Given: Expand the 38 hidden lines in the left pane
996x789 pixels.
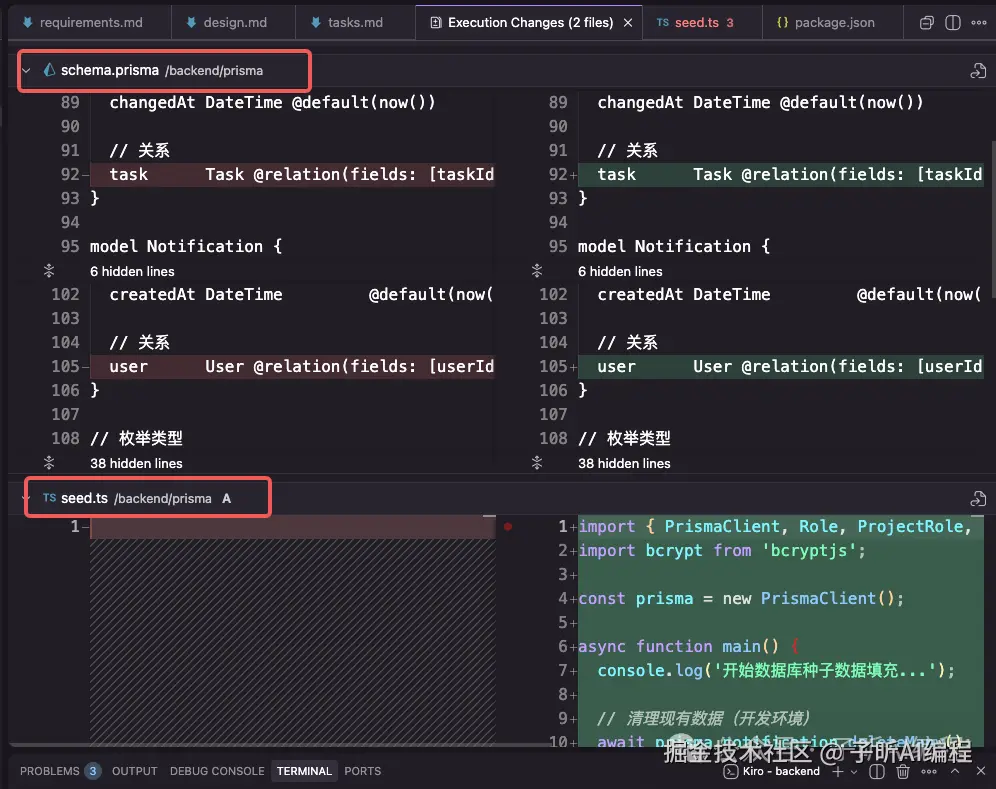Looking at the screenshot, I should click(136, 463).
